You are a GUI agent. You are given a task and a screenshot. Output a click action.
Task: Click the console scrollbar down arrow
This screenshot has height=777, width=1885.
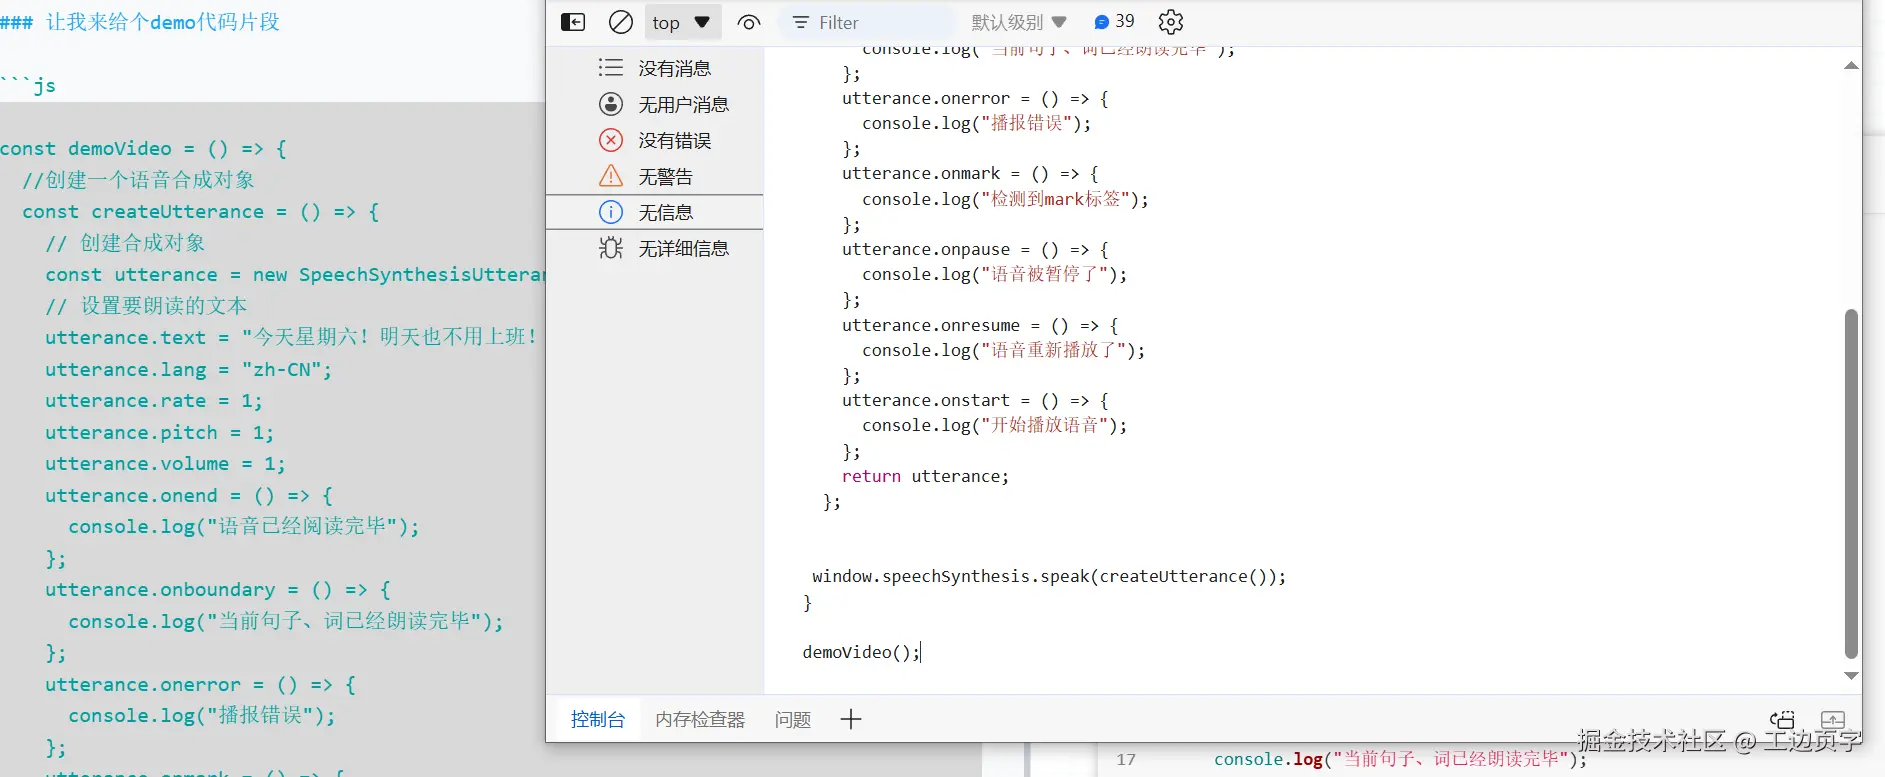point(1851,676)
